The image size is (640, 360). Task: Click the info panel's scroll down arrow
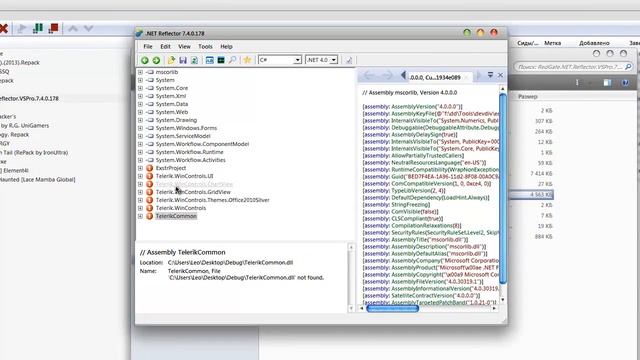click(351, 309)
